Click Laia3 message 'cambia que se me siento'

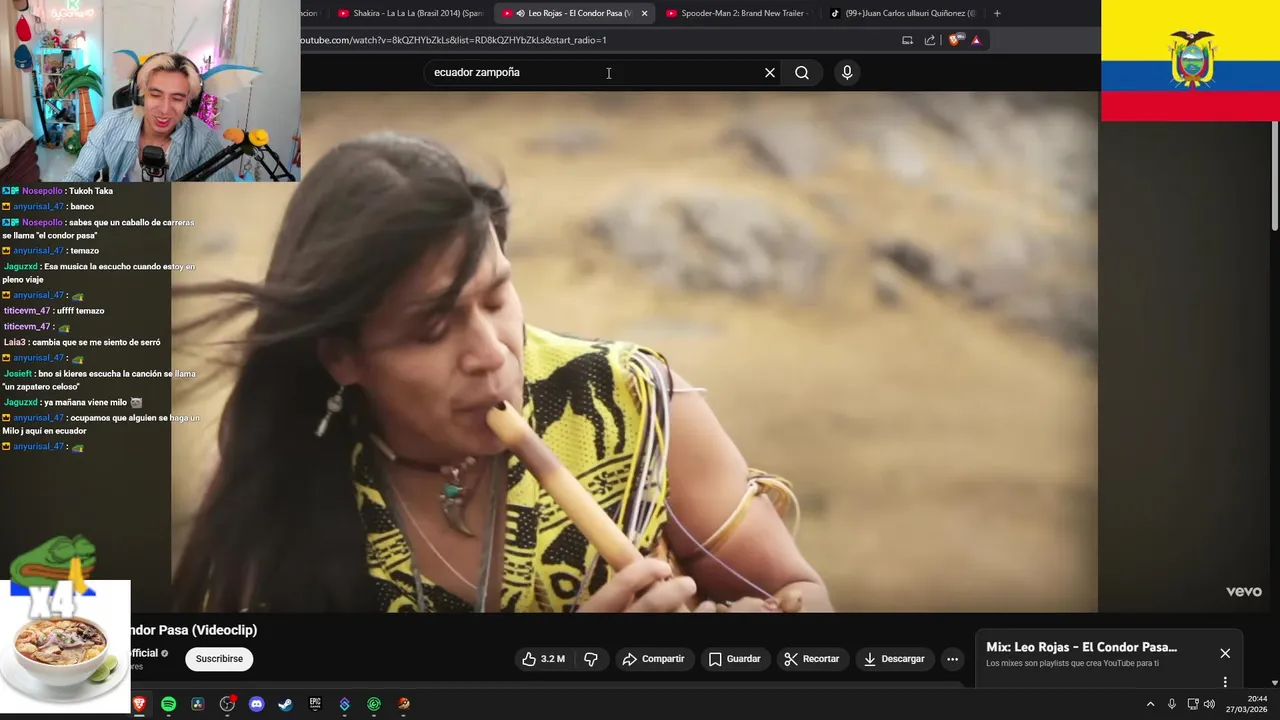(96, 342)
